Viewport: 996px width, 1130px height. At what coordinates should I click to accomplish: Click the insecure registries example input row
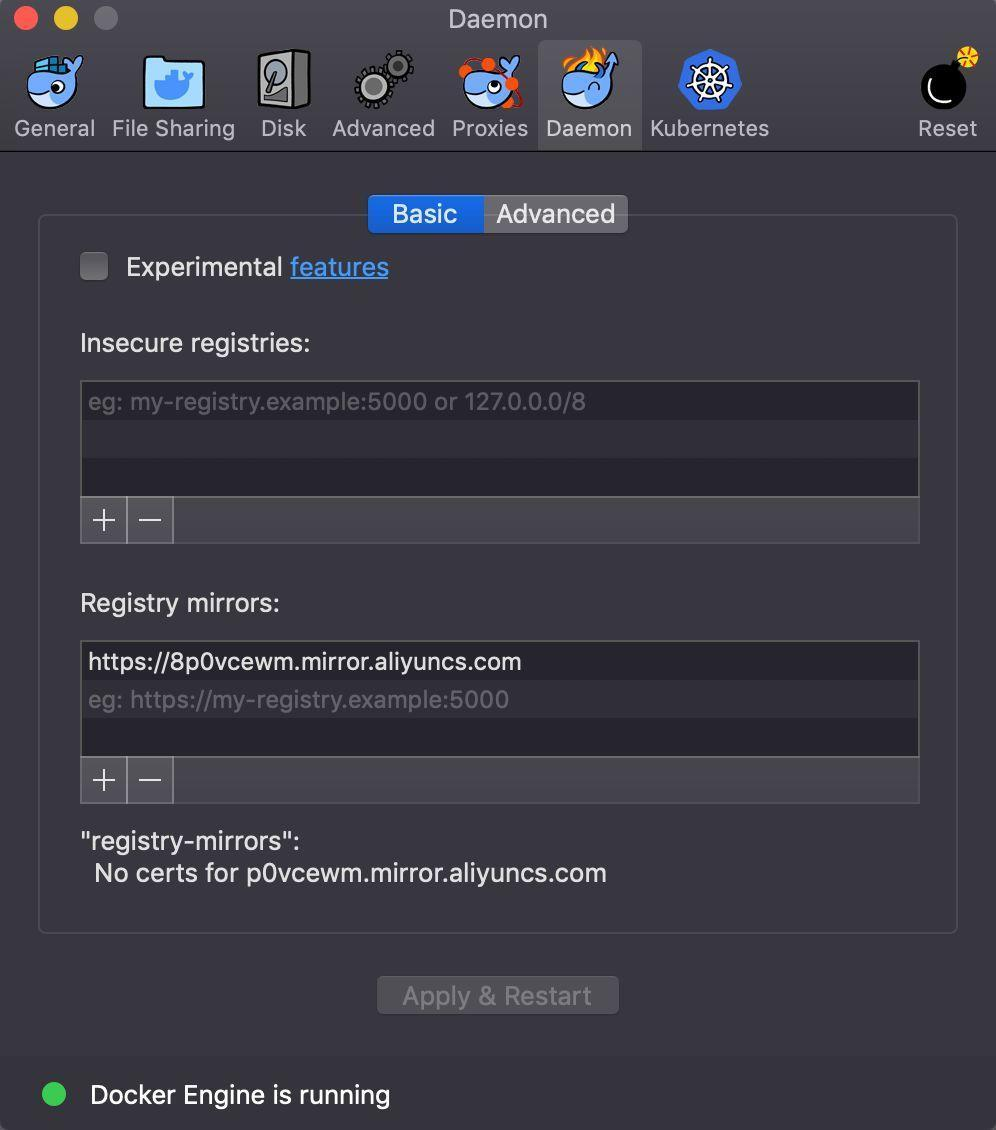[499, 401]
